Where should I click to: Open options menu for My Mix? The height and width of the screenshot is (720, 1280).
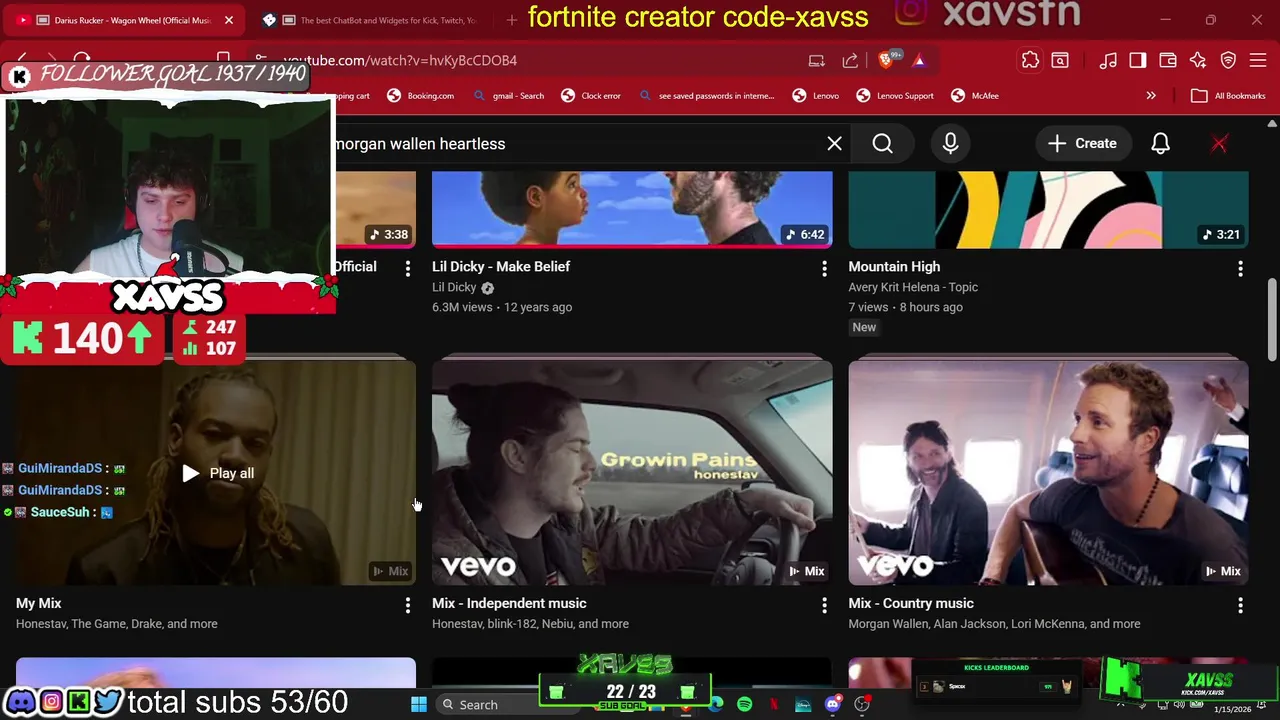pos(407,605)
